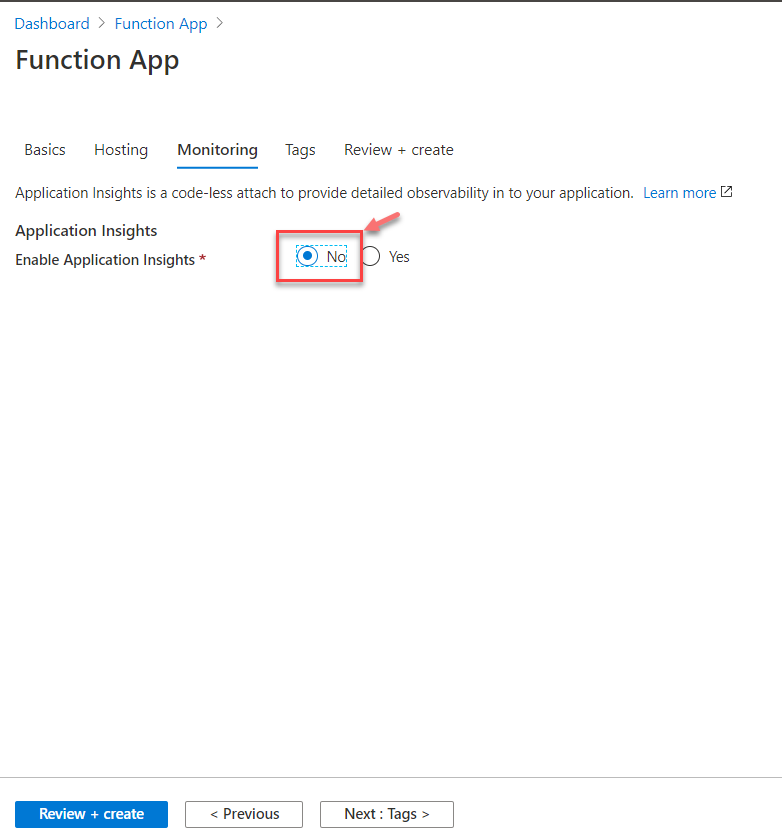782x840 pixels.
Task: Open the Review + create tab
Action: 398,150
